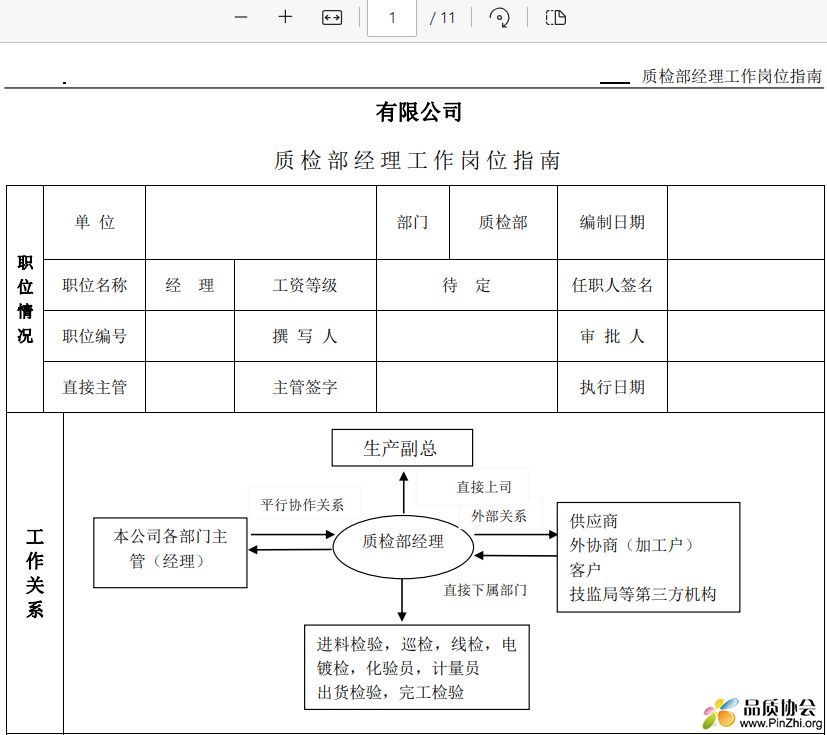827x735 pixels.
Task: Click the 职位编号 table cell
Action: tap(94, 336)
